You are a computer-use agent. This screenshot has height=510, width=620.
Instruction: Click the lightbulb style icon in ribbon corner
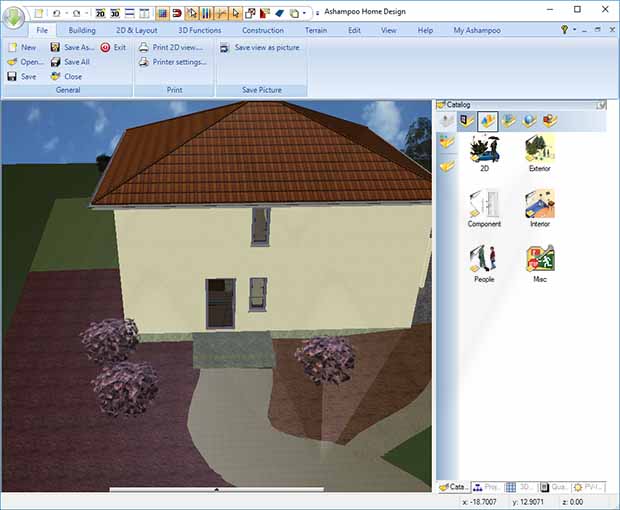click(x=565, y=29)
